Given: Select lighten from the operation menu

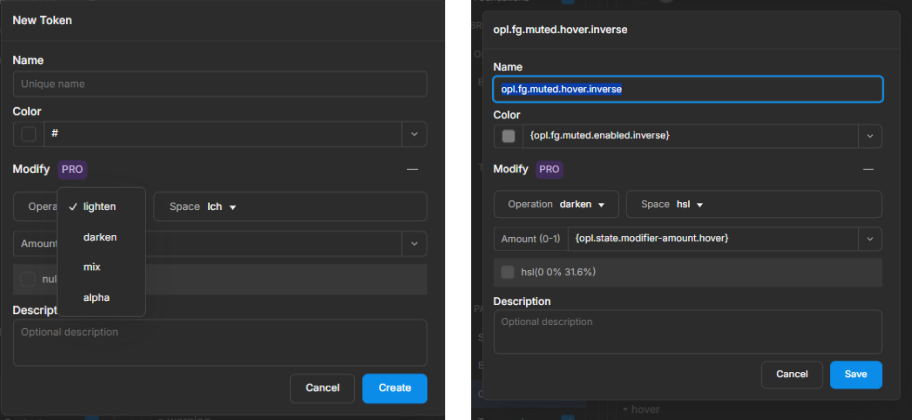Looking at the screenshot, I should [99, 207].
